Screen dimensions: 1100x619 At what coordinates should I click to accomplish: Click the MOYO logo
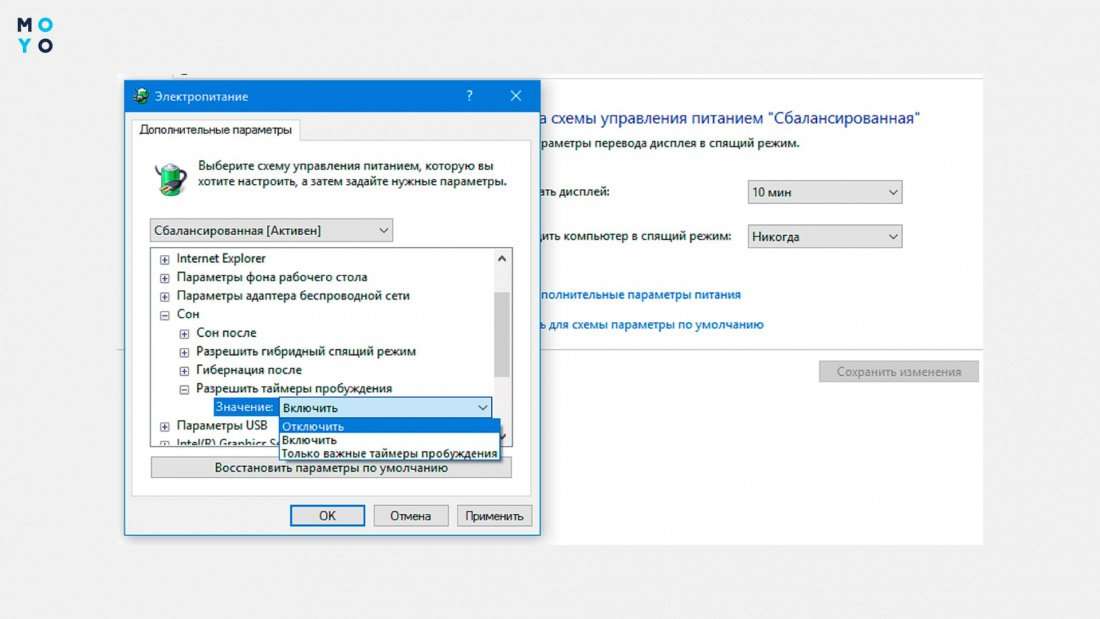tap(35, 35)
